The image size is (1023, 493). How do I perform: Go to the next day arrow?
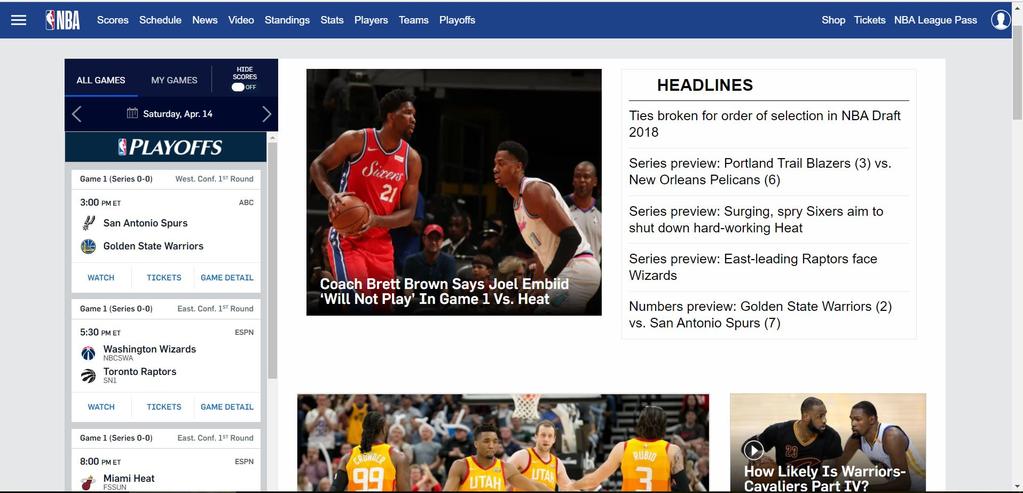point(266,114)
